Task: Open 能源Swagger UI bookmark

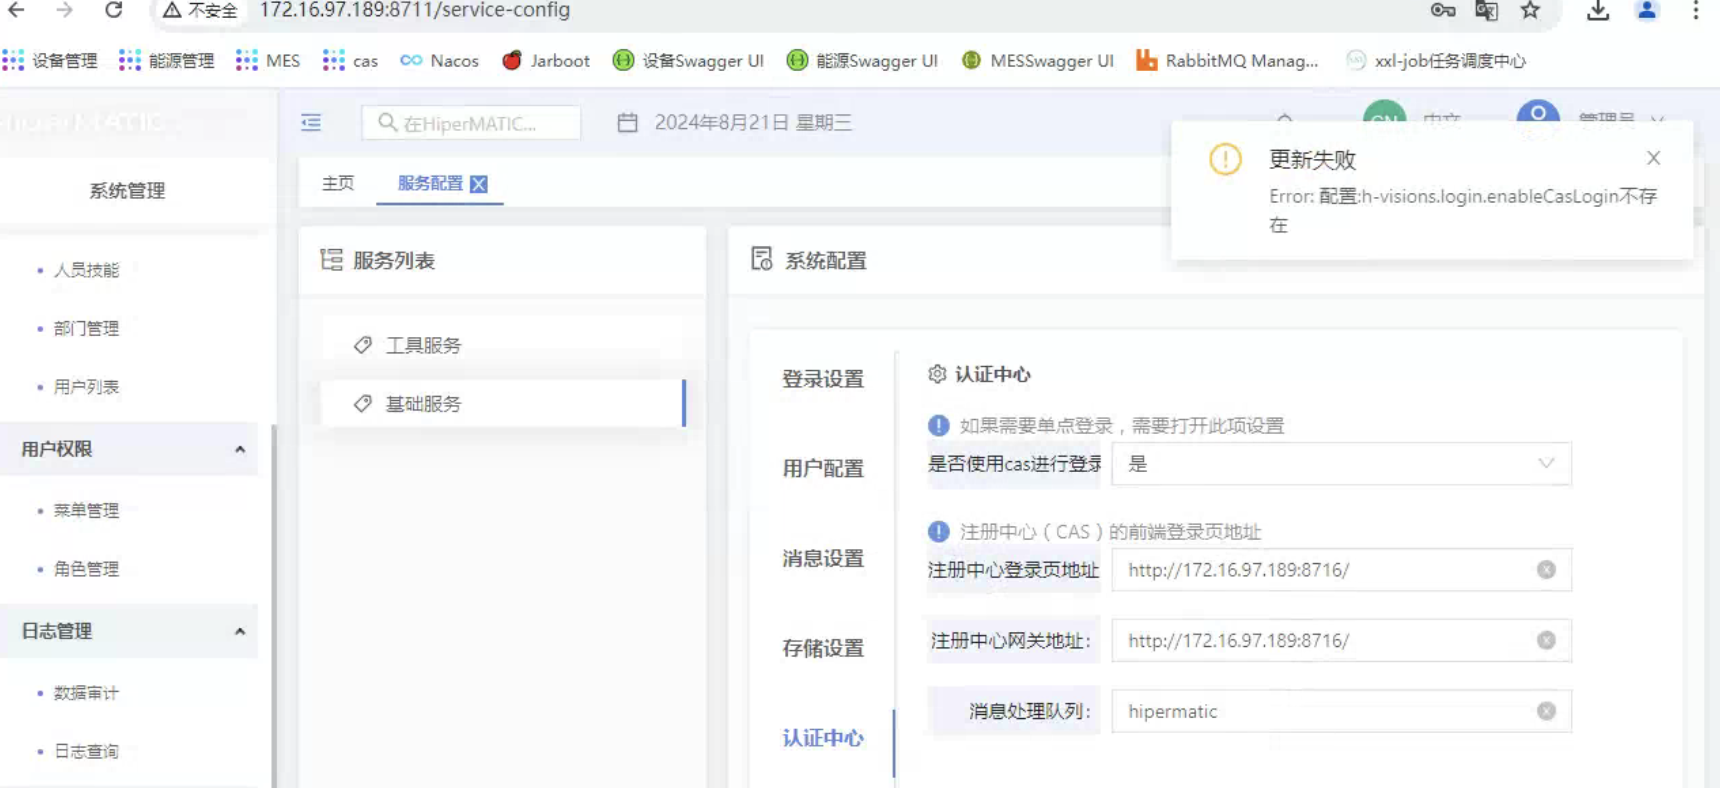Action: coord(862,61)
